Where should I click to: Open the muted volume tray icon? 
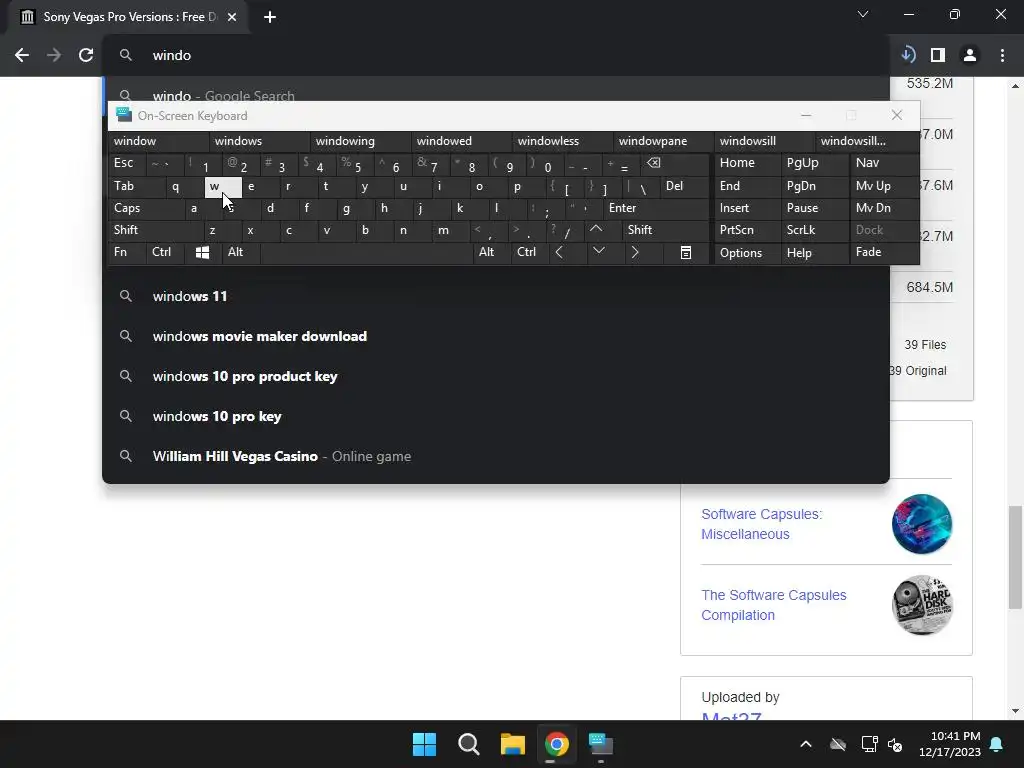(x=895, y=744)
